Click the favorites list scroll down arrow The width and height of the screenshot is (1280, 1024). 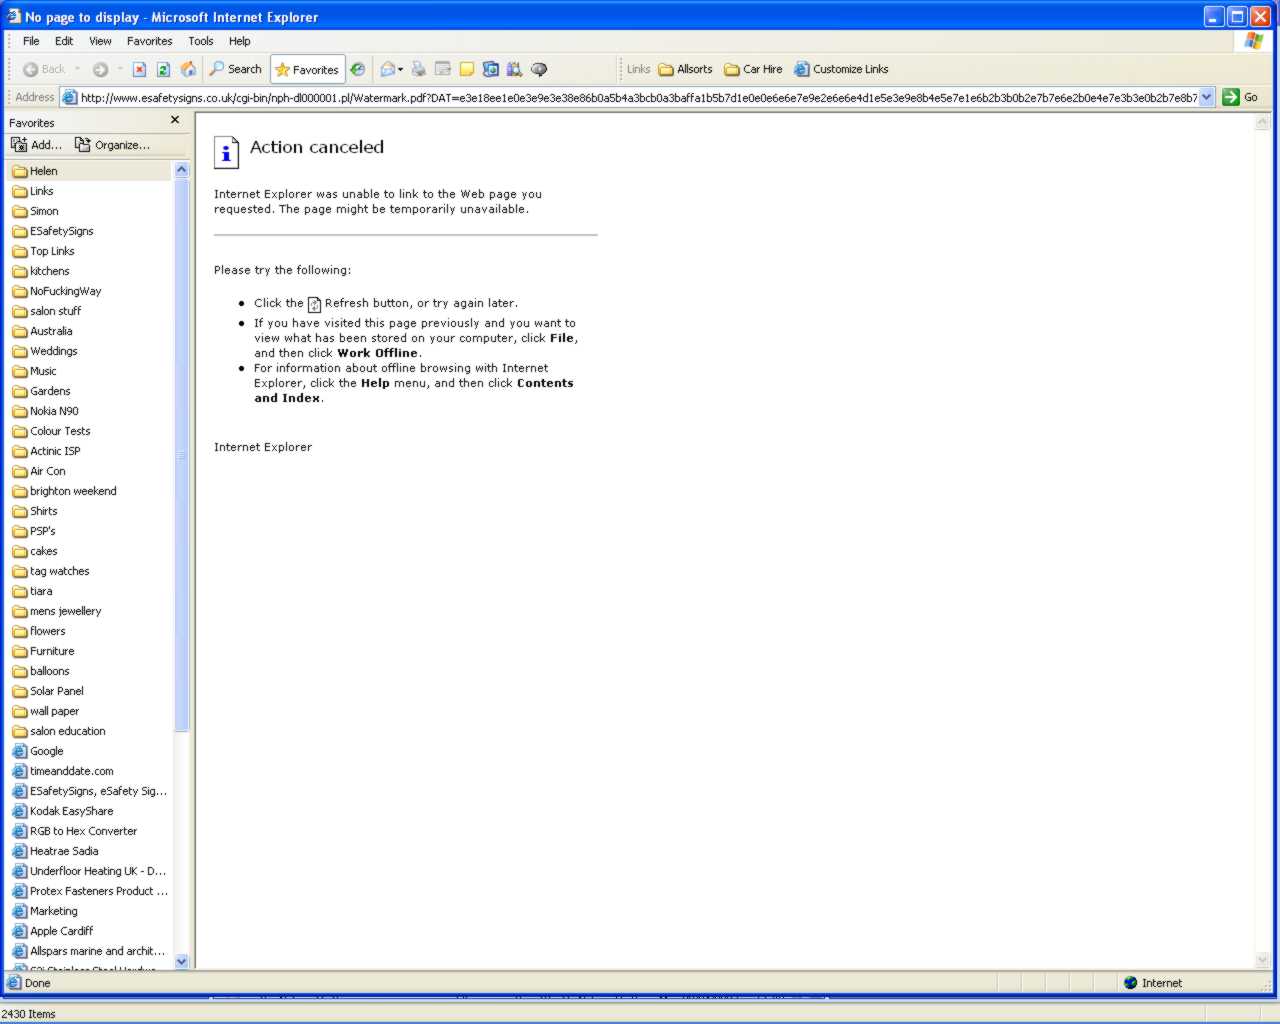click(x=181, y=961)
